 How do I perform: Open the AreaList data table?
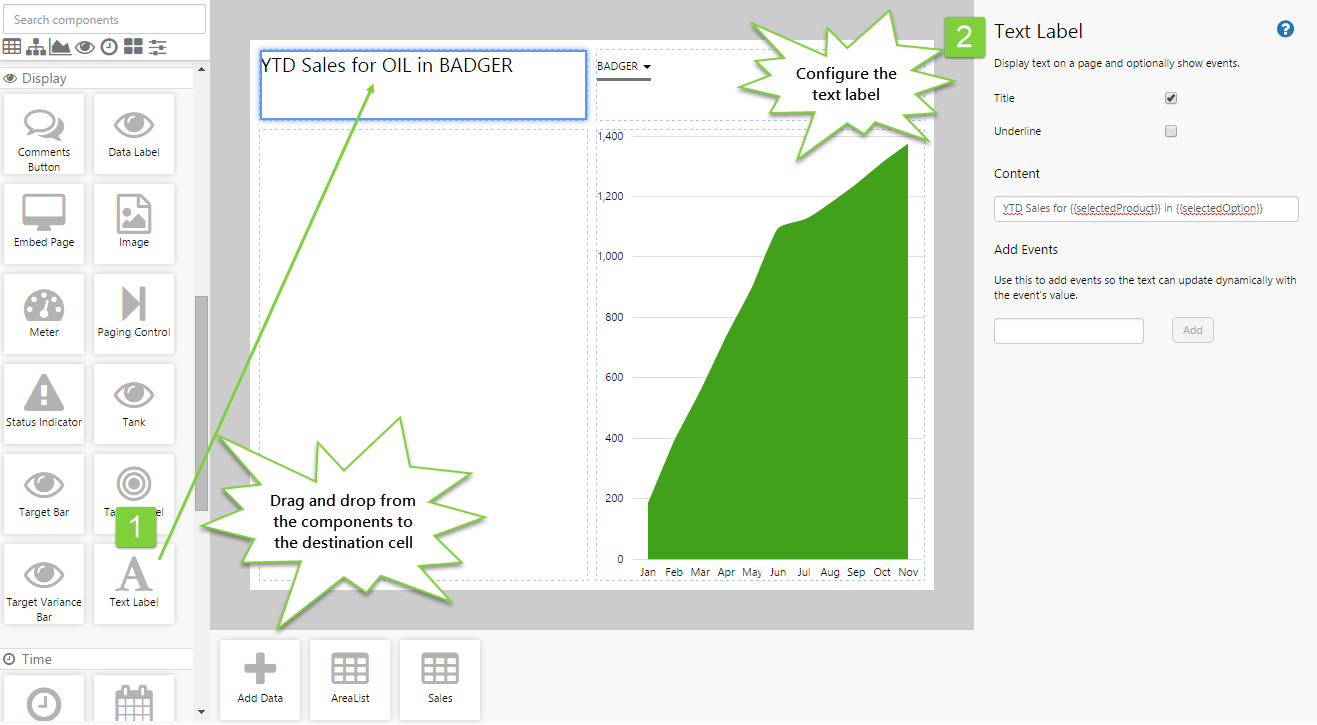350,680
